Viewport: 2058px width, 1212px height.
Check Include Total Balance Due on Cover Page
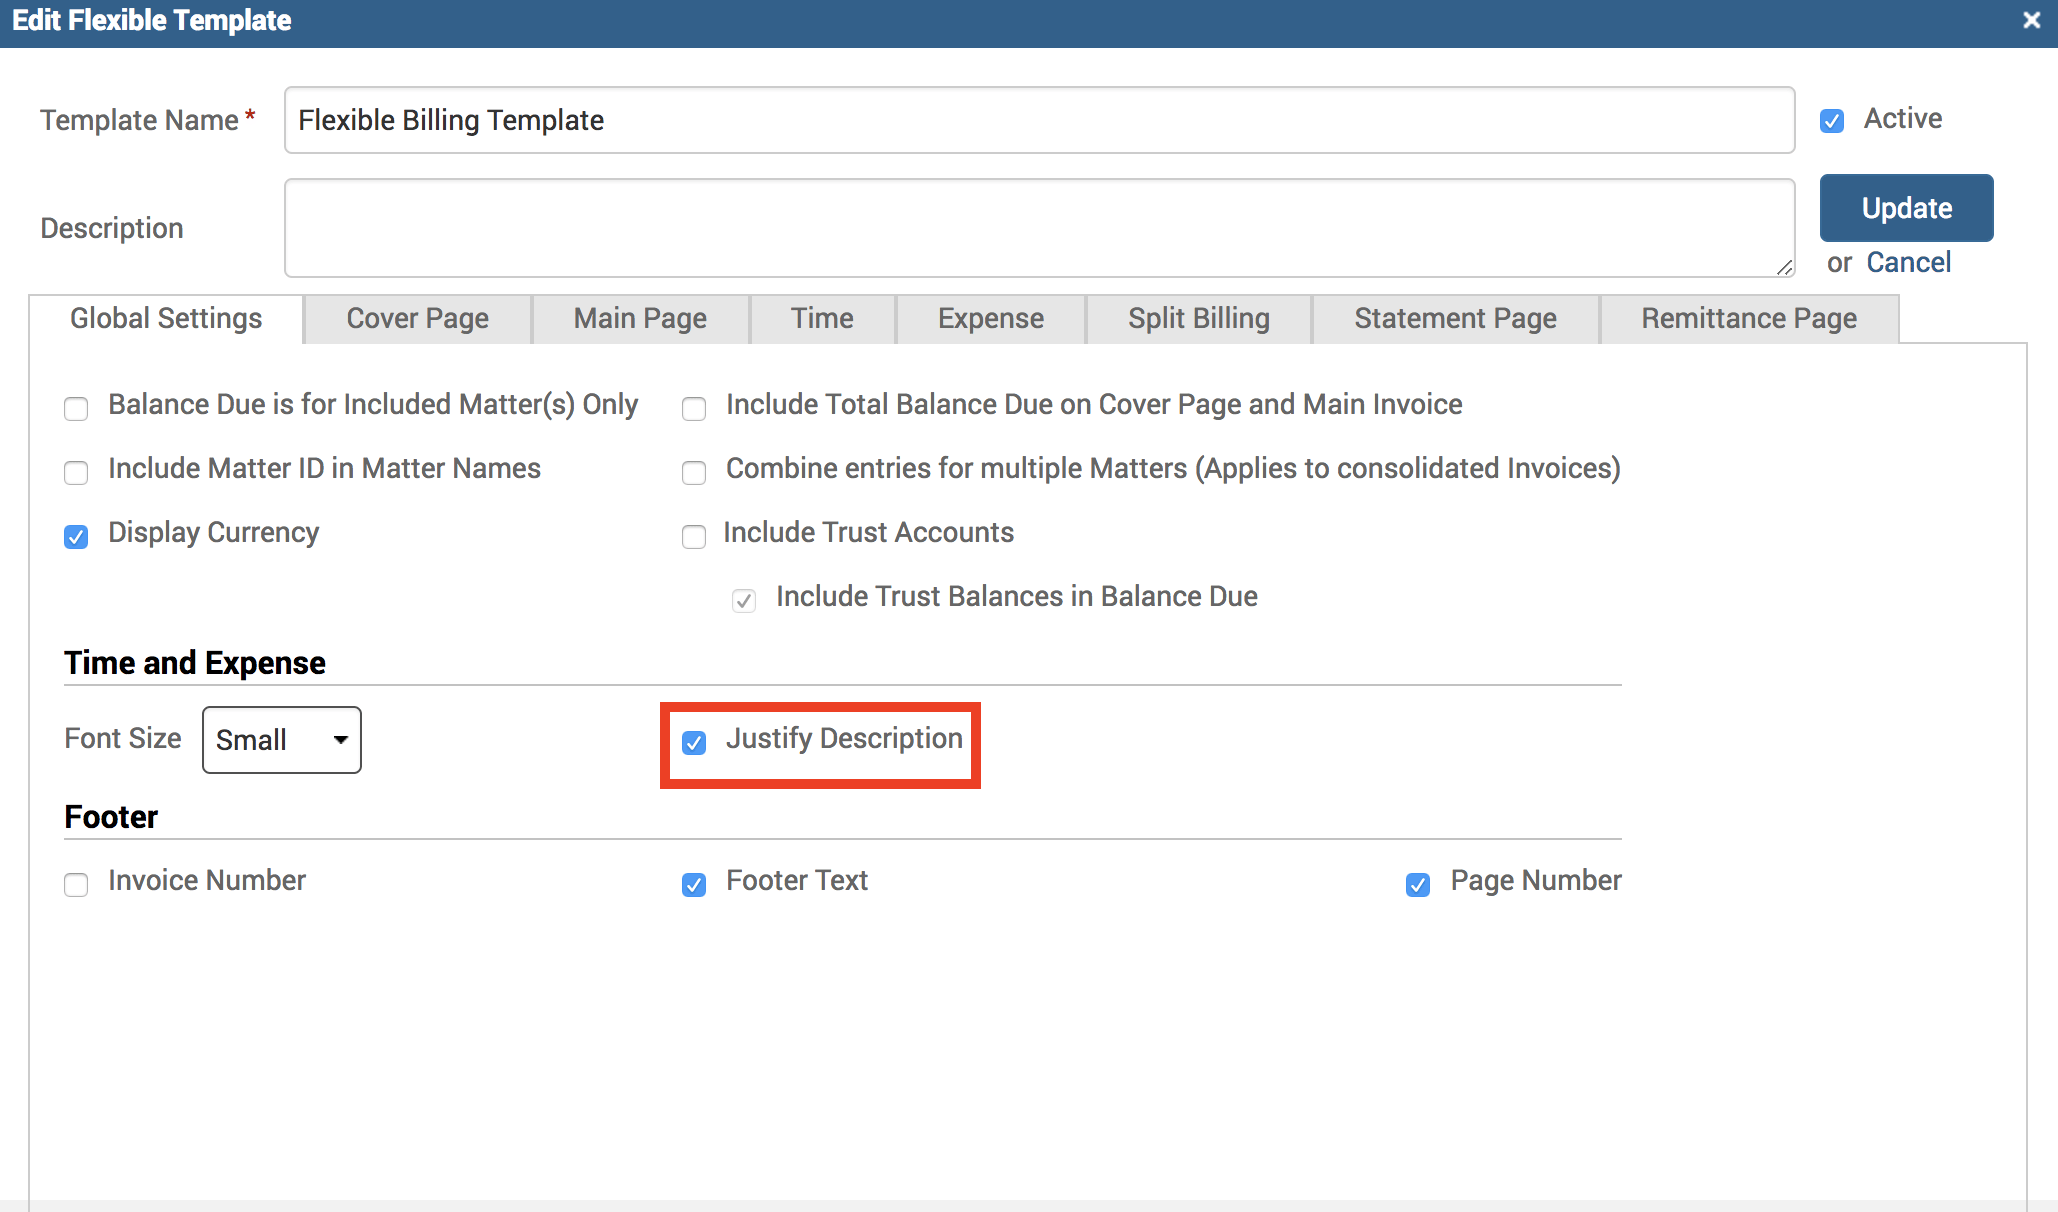pyautogui.click(x=694, y=408)
